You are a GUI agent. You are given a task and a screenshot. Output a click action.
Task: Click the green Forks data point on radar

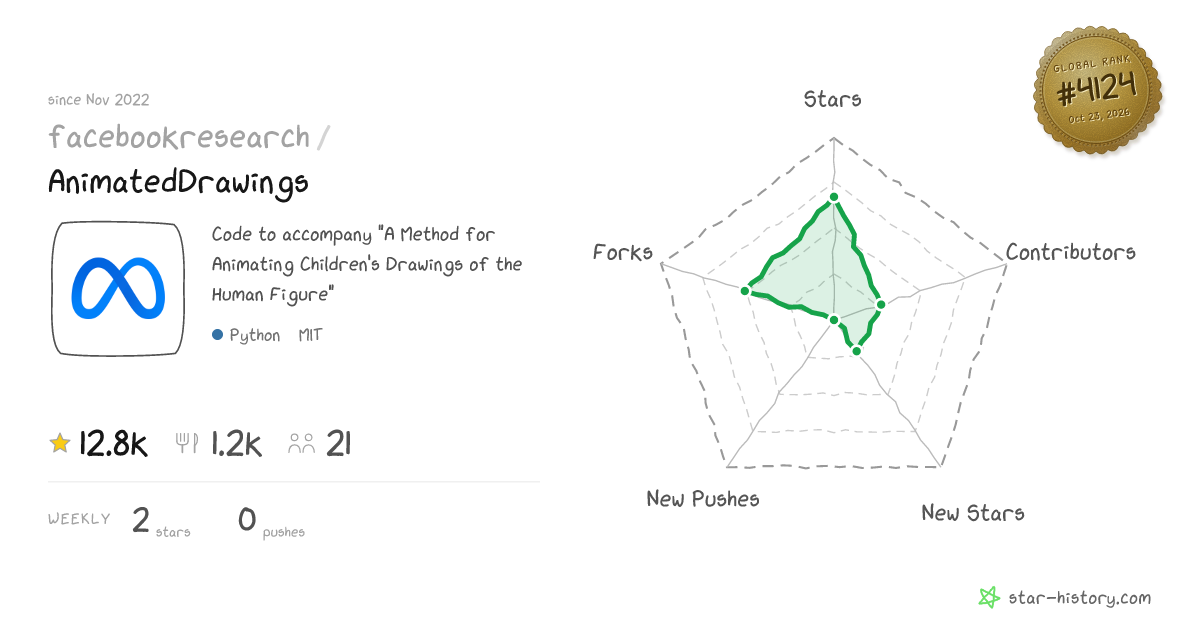(x=745, y=291)
